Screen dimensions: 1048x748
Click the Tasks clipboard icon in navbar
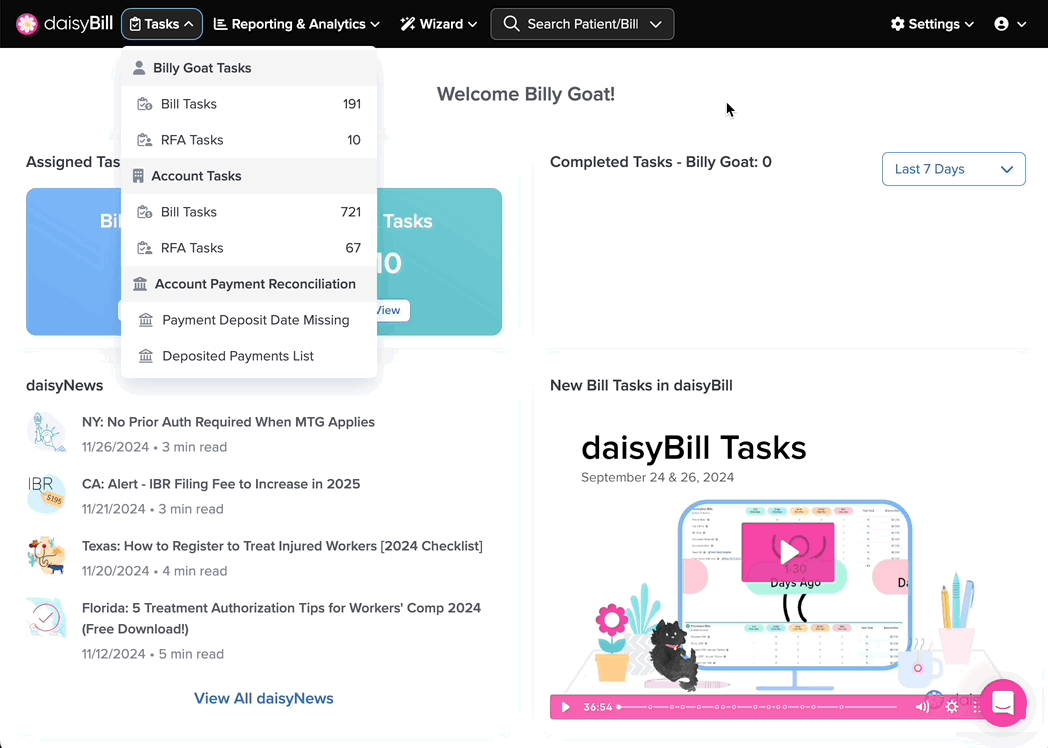(x=135, y=24)
